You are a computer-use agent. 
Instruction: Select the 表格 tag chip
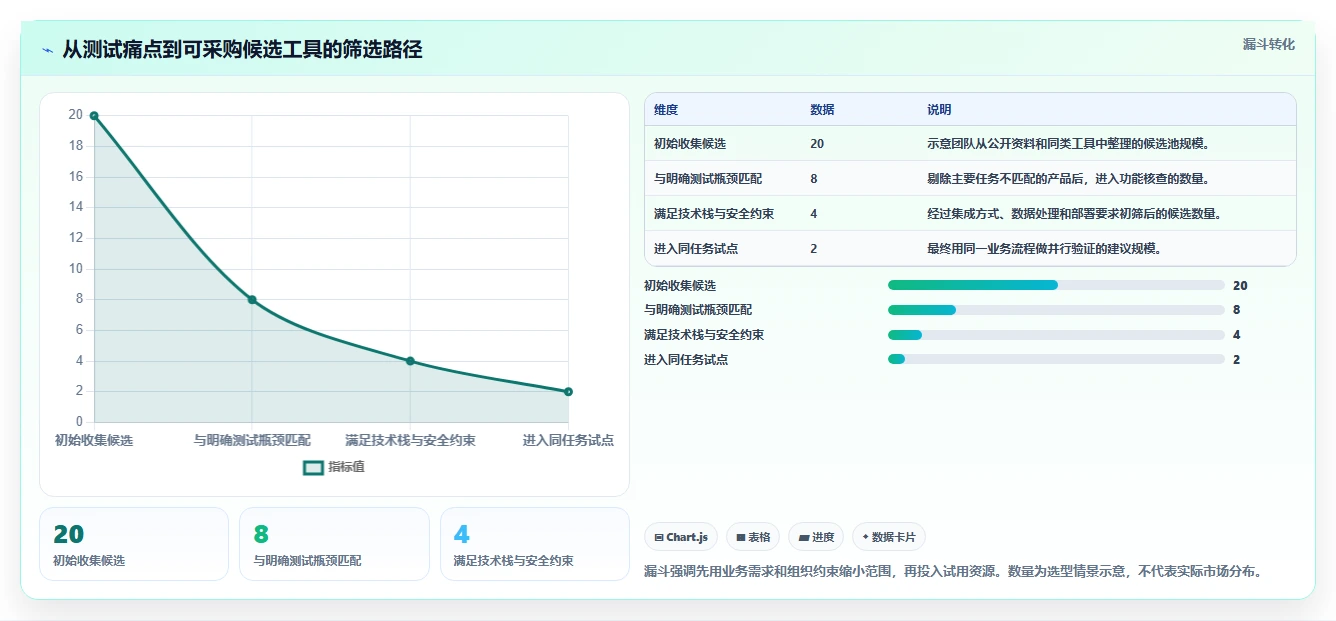coord(753,537)
